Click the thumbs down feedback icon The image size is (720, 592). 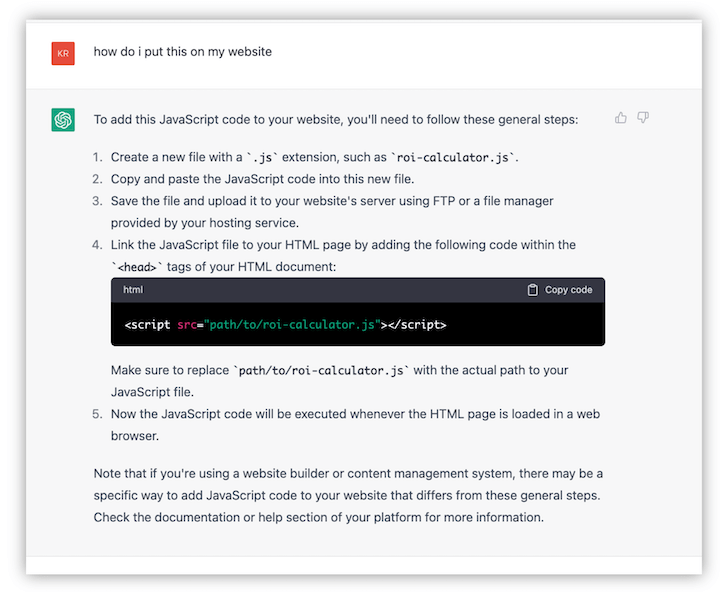pyautogui.click(x=643, y=118)
